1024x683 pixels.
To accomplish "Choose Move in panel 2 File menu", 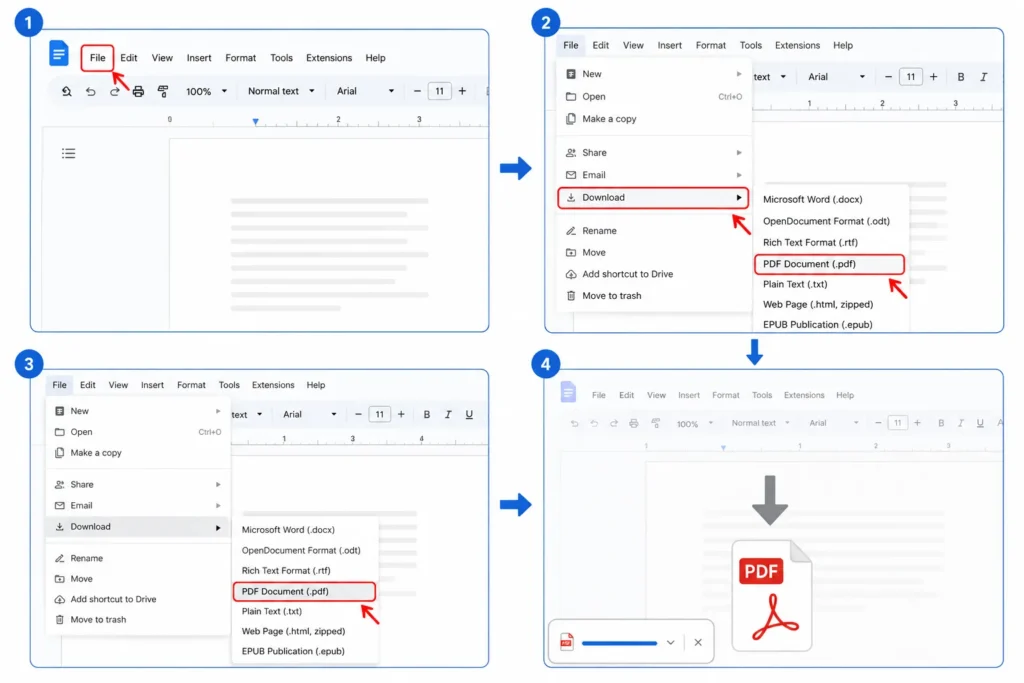I will click(x=594, y=253).
